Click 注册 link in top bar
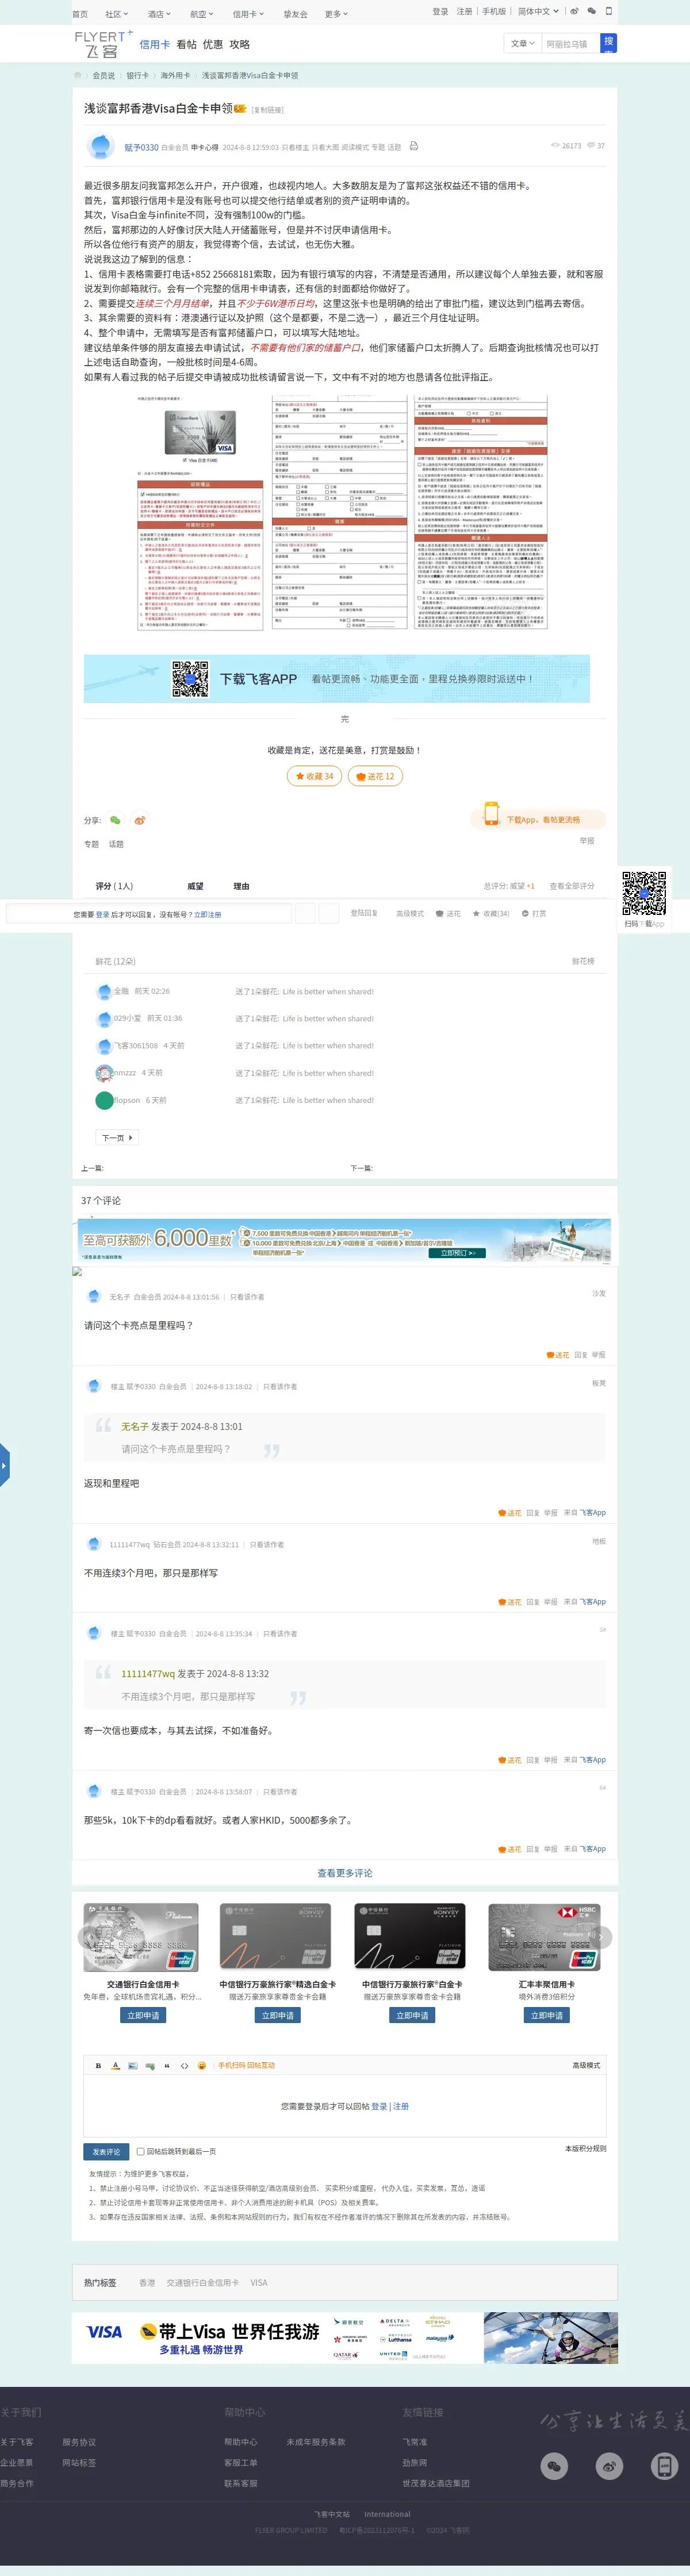The height and width of the screenshot is (2576, 690). coord(464,11)
